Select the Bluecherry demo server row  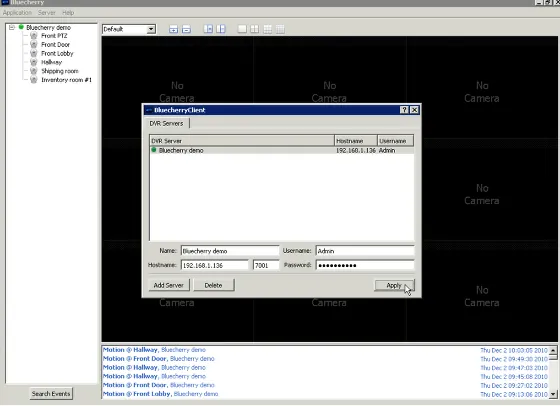tap(282, 150)
